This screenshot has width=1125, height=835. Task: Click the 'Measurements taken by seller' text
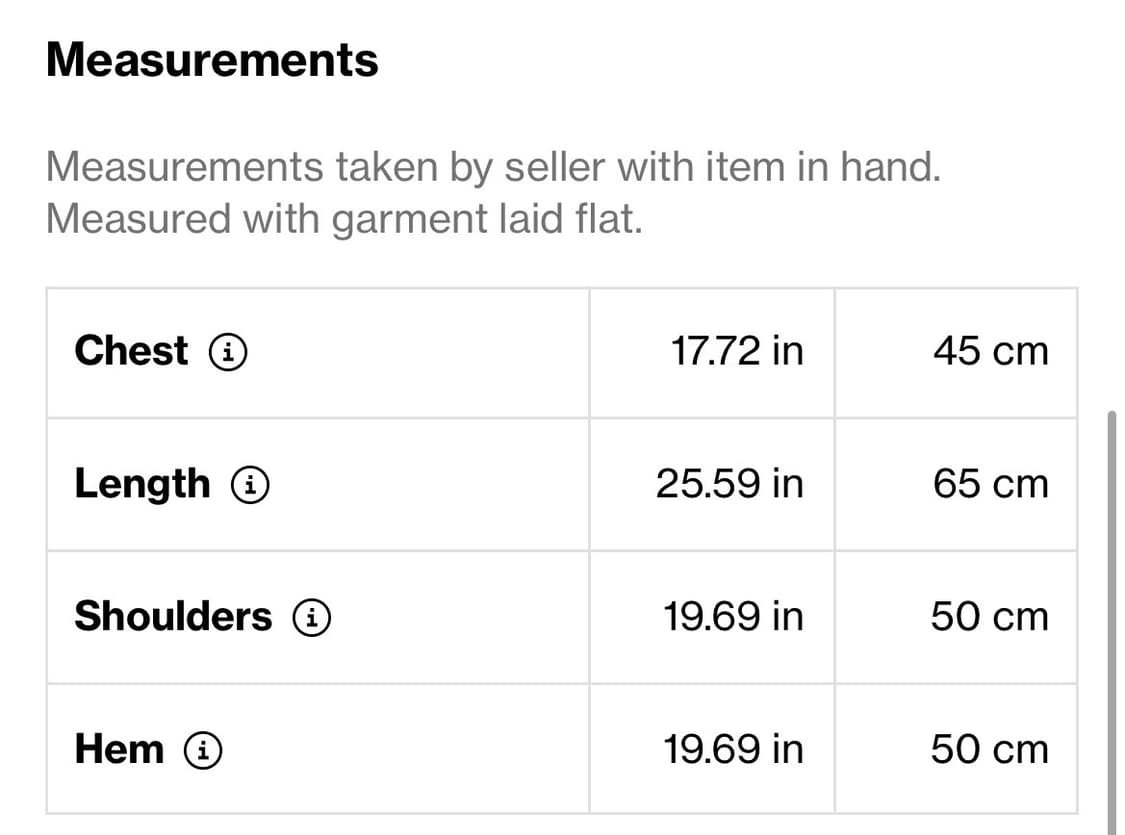pyautogui.click(x=493, y=168)
